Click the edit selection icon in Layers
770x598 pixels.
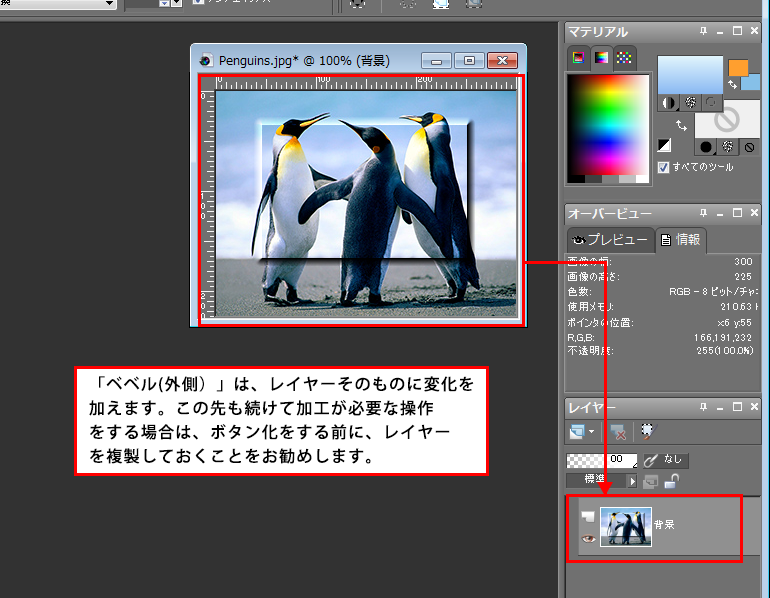click(x=648, y=431)
